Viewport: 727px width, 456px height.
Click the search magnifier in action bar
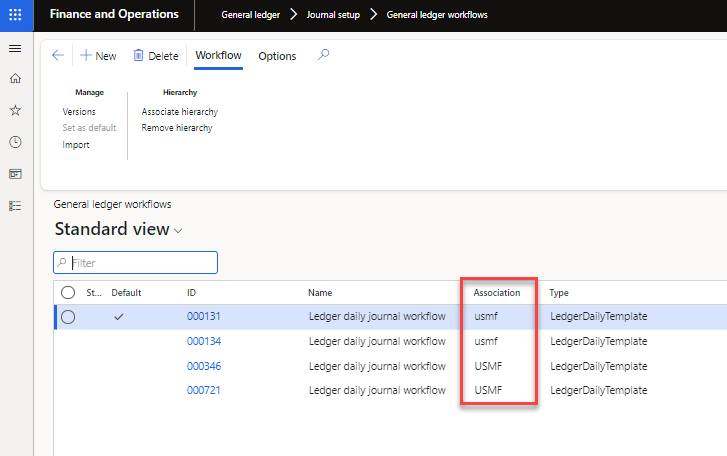(323, 55)
